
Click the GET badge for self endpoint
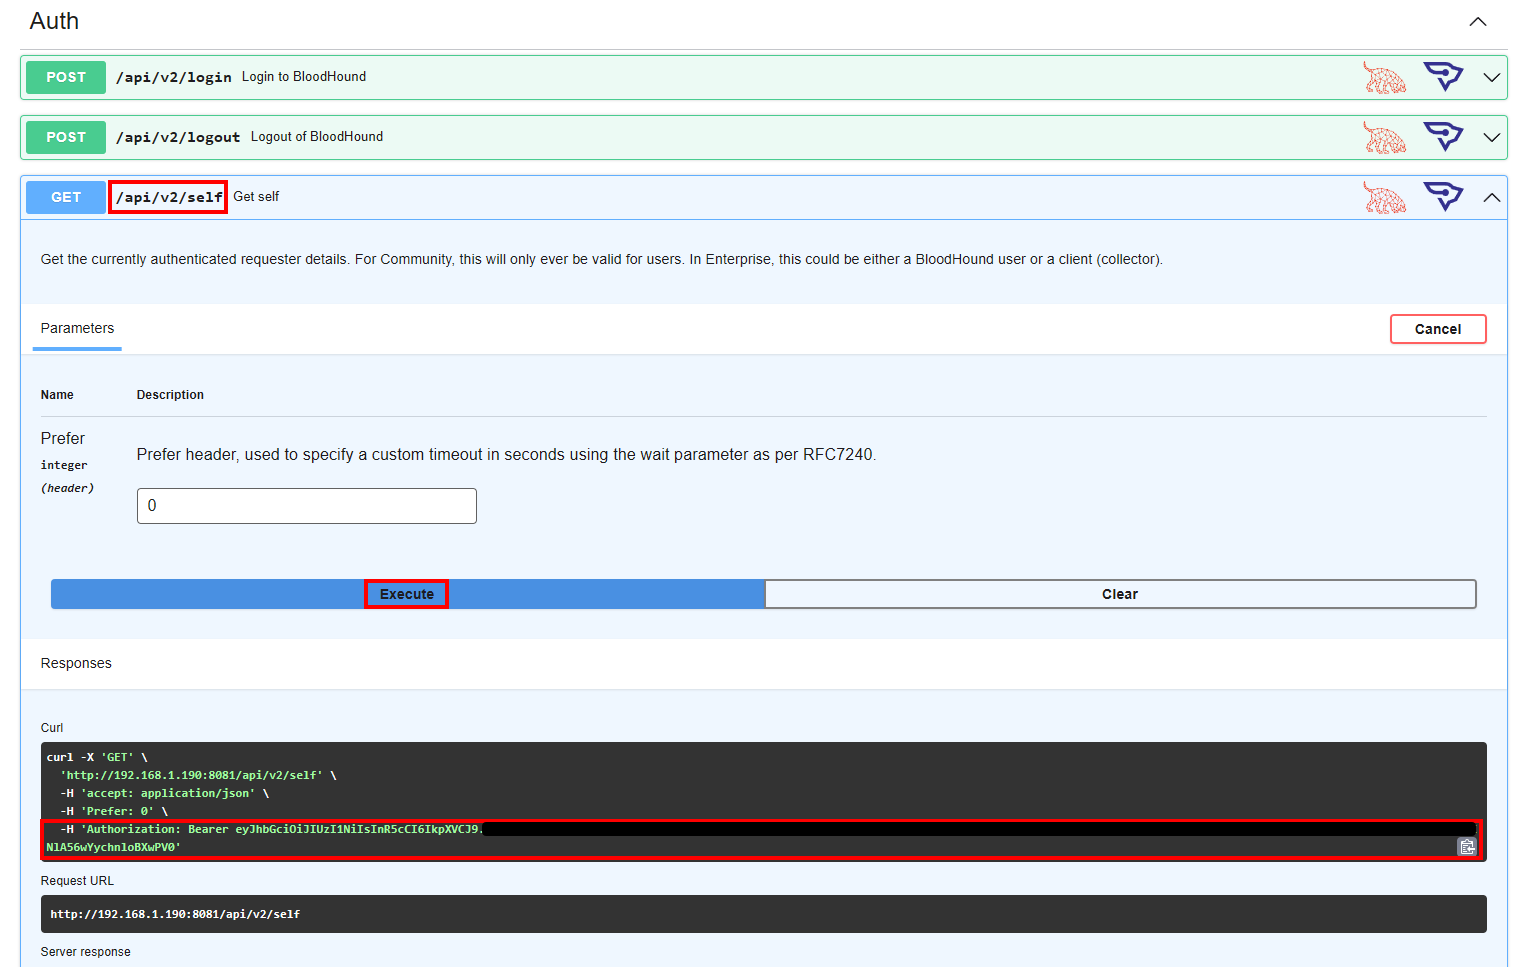[66, 197]
